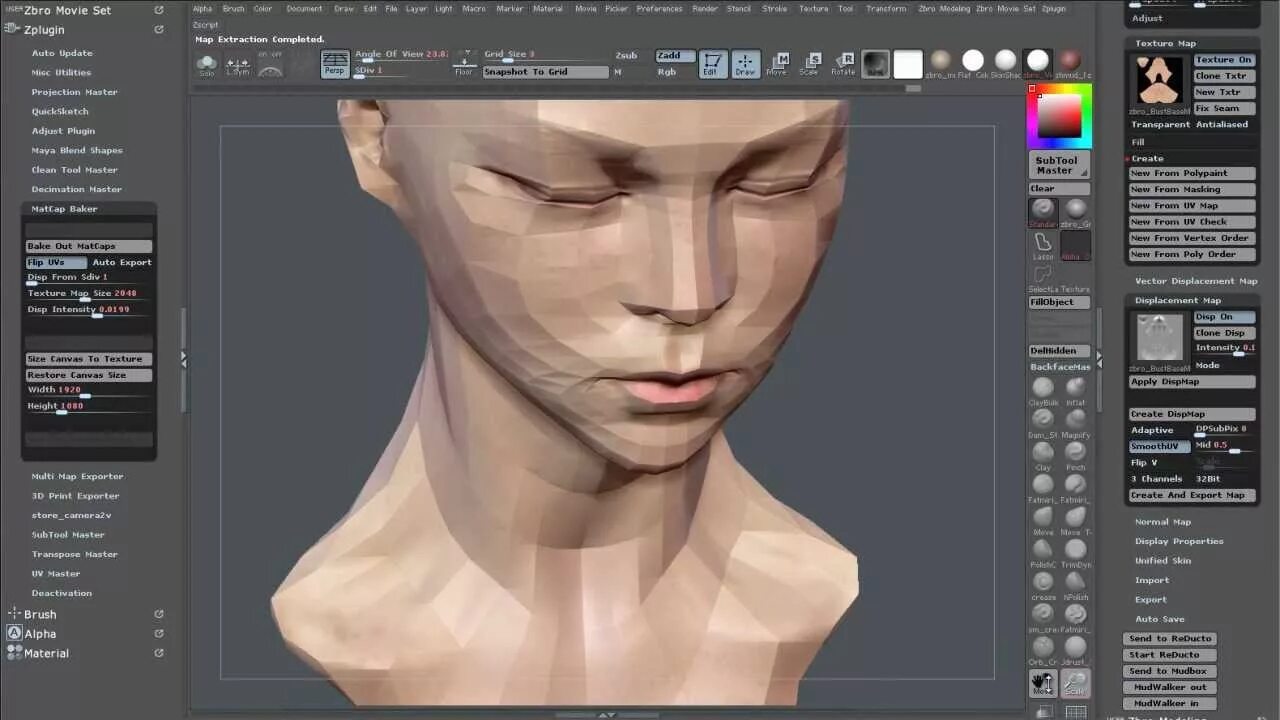1280x720 pixels.
Task: Choose the TrimDynamic brush
Action: [1075, 552]
